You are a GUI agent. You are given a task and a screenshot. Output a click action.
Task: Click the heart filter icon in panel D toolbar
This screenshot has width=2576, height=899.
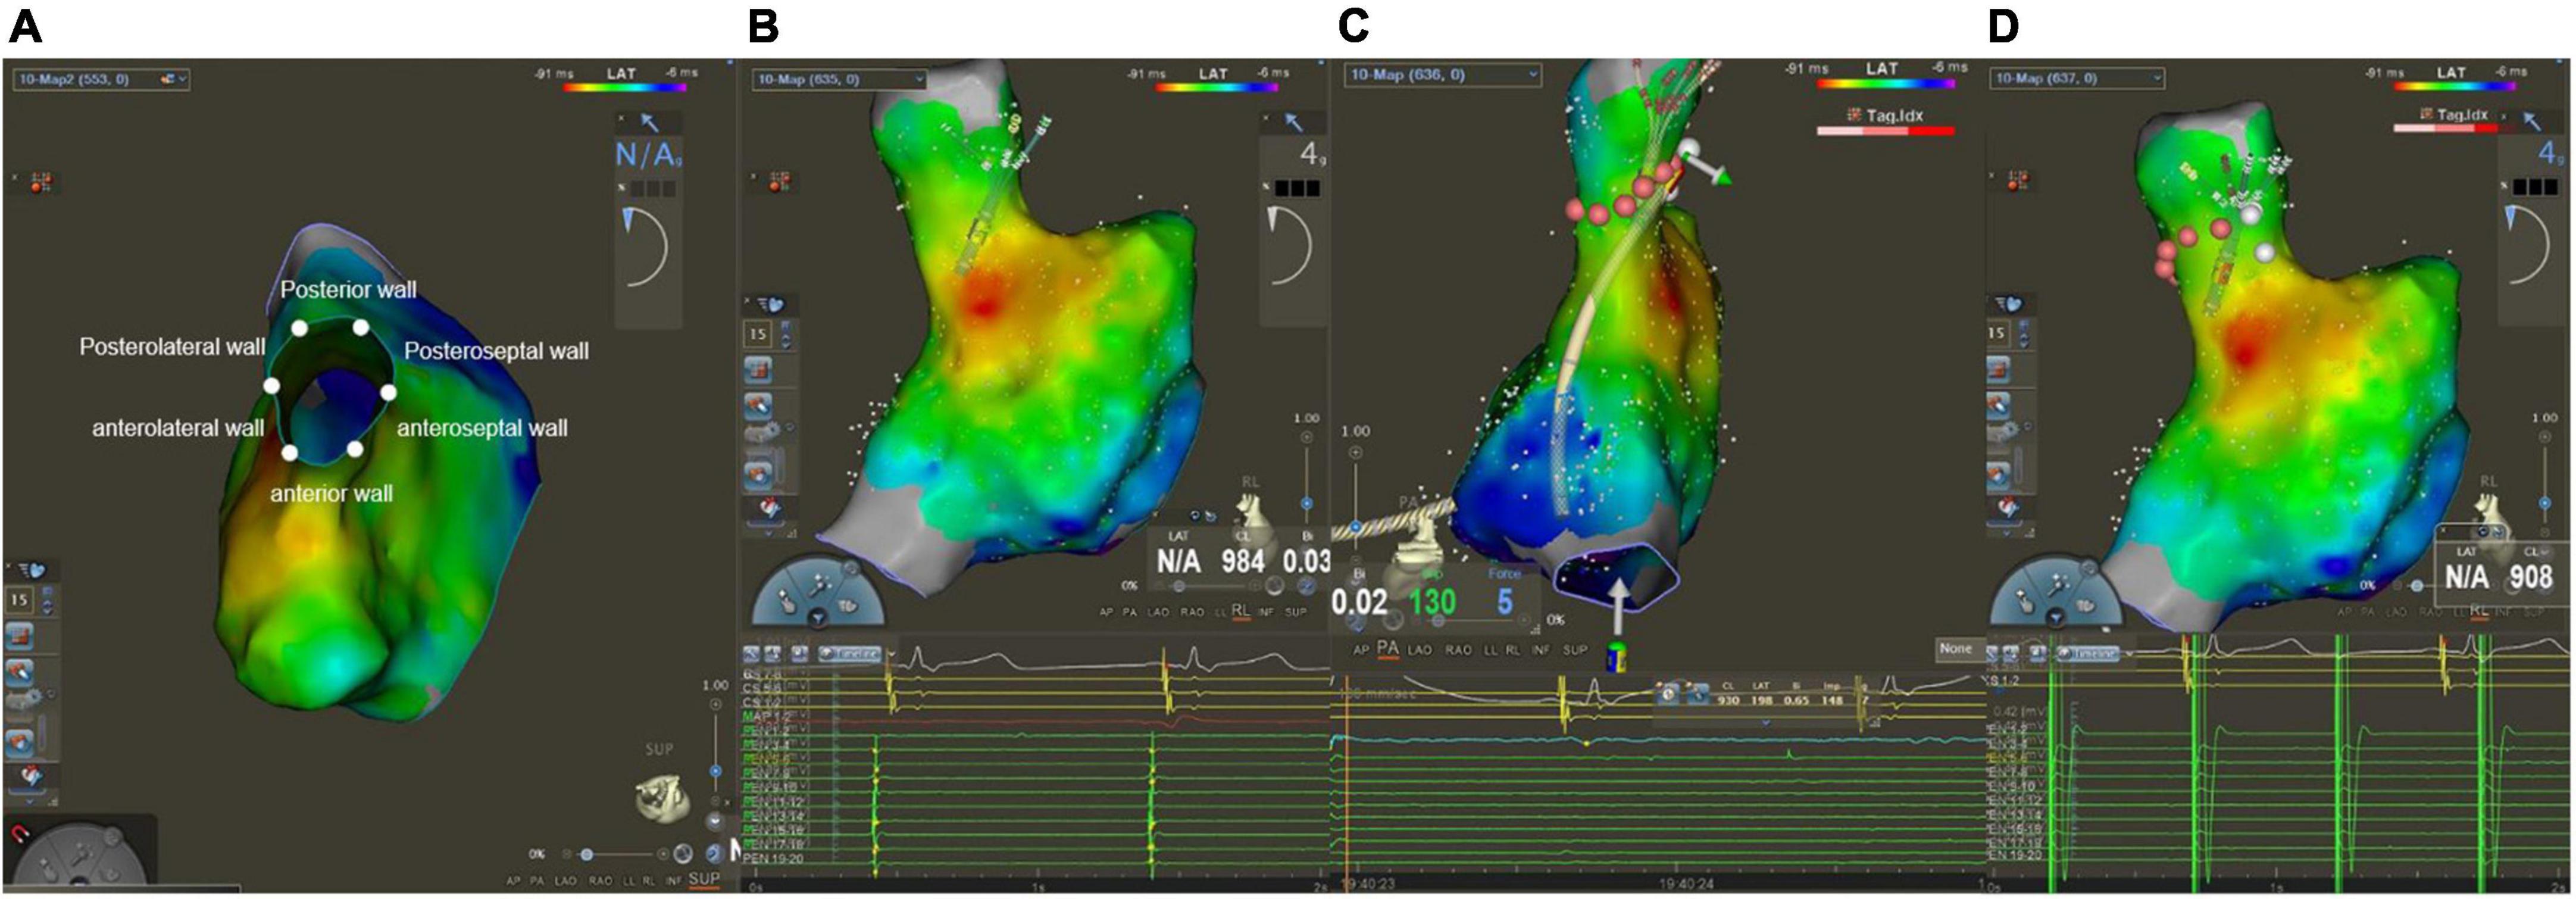pyautogui.click(x=2009, y=305)
